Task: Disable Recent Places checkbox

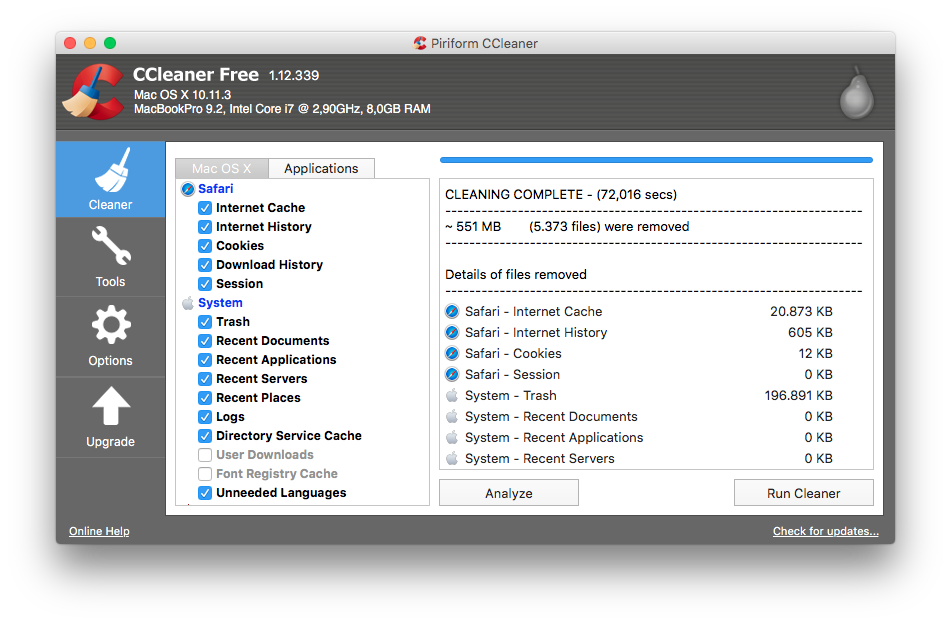Action: point(205,398)
